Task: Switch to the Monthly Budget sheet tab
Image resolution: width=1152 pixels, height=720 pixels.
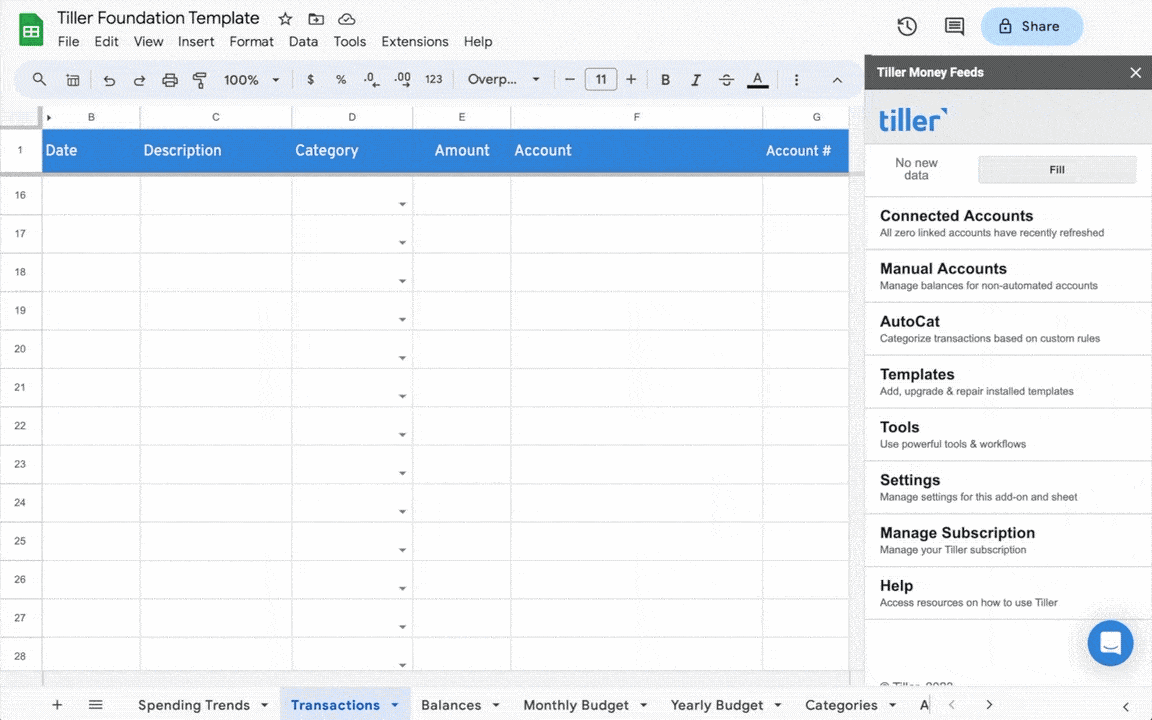Action: [x=576, y=705]
